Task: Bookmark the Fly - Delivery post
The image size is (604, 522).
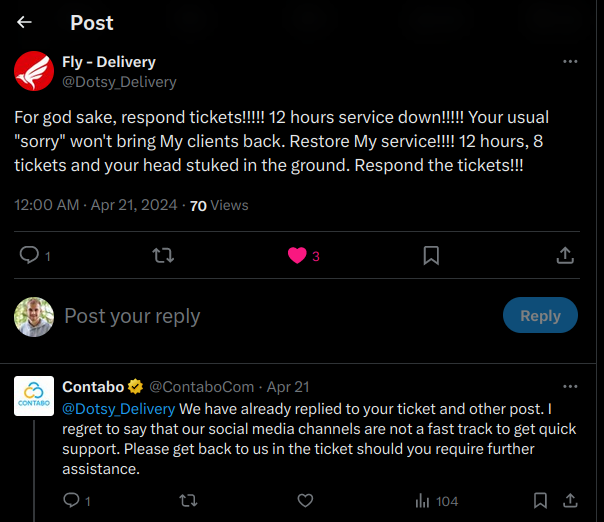Action: click(431, 255)
